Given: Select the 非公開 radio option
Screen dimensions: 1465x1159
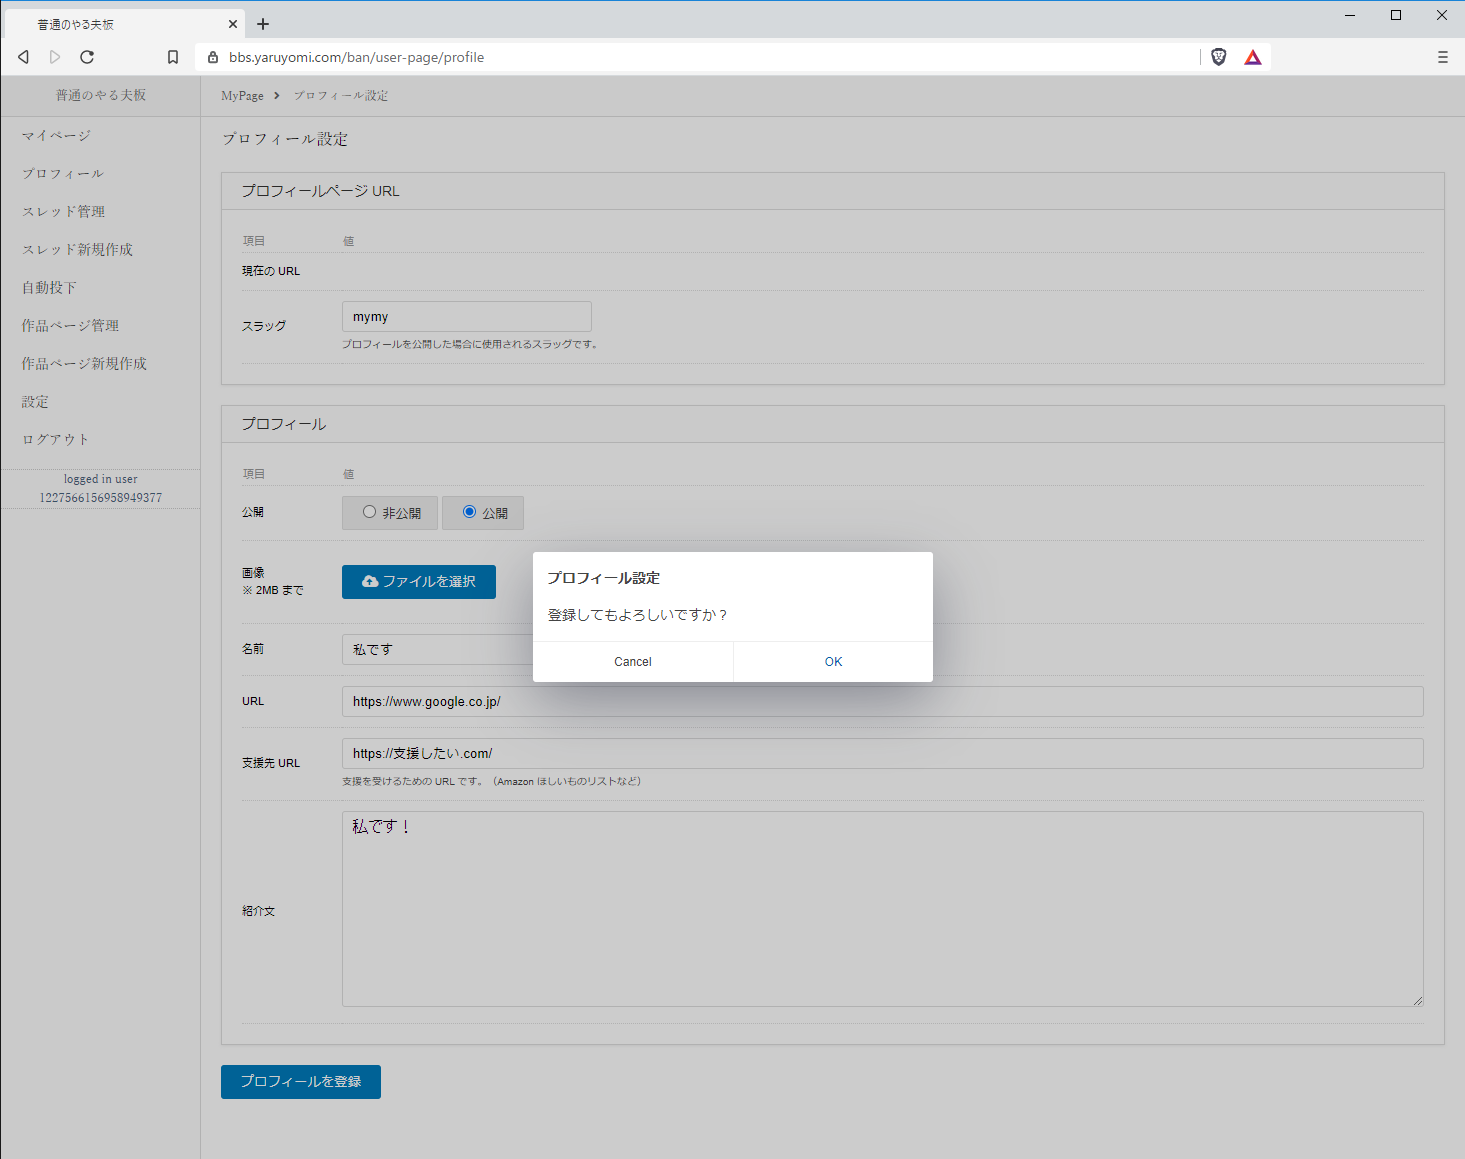Looking at the screenshot, I should 370,512.
